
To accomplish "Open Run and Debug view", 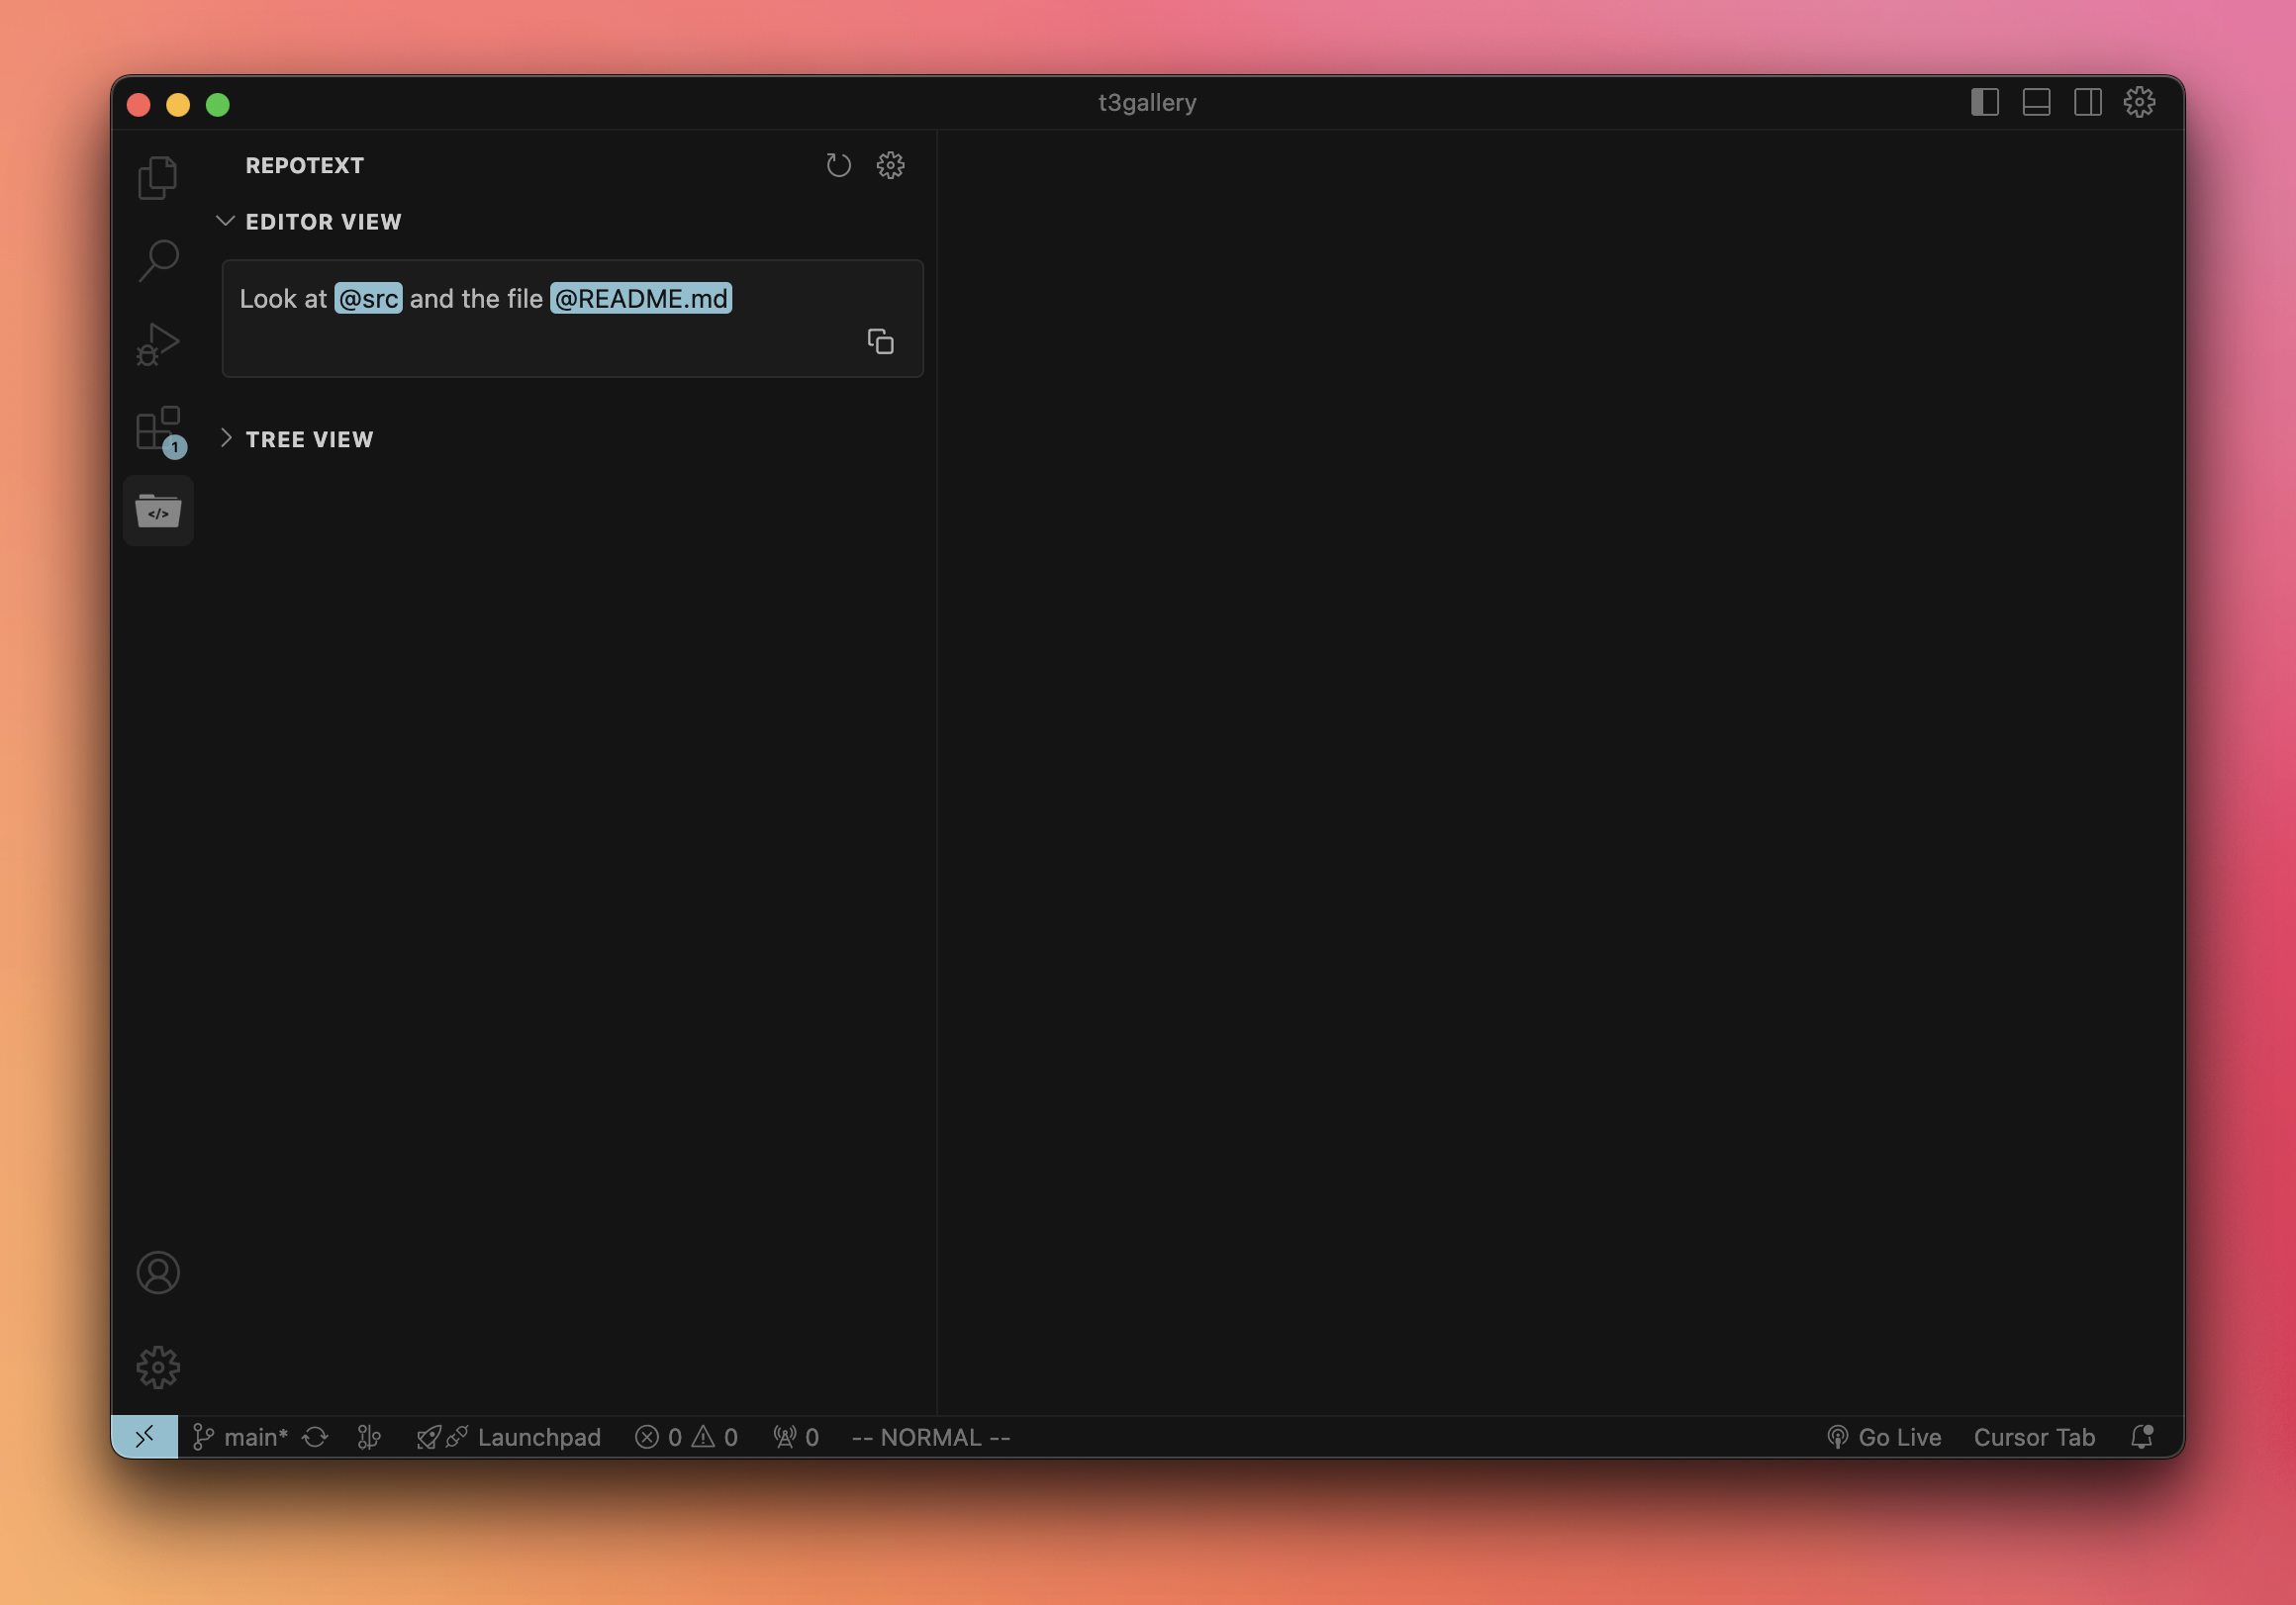I will (x=158, y=344).
